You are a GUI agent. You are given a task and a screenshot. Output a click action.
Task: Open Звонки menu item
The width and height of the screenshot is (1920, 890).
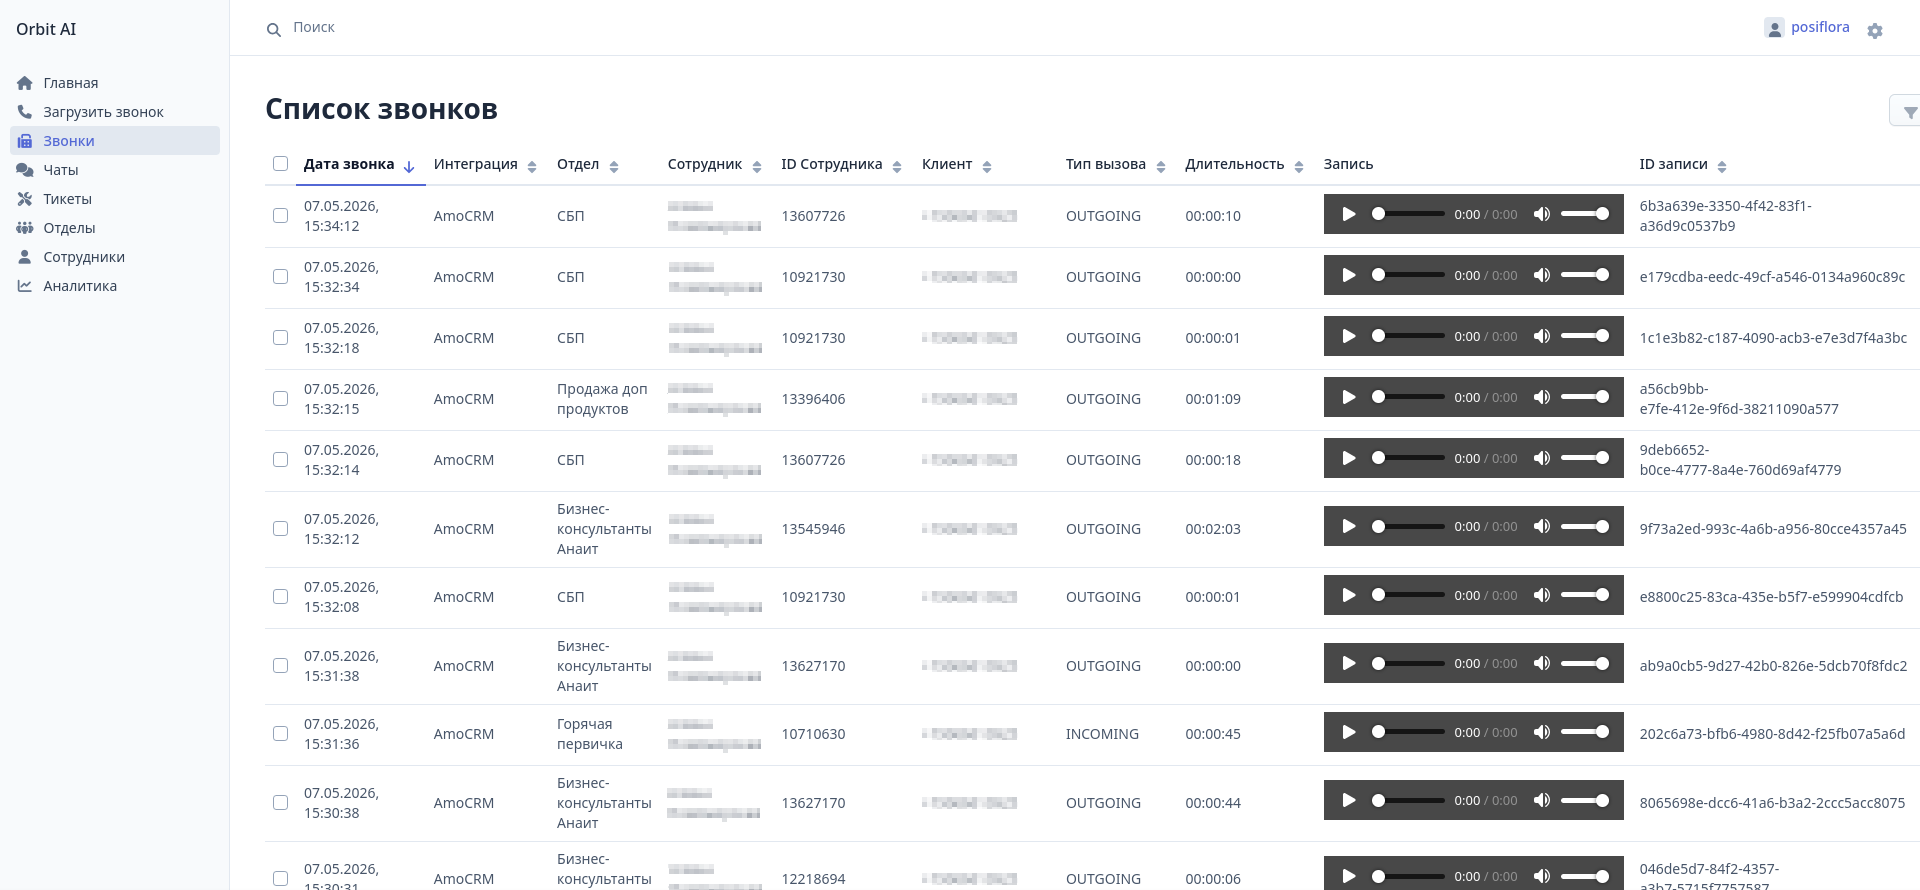pyautogui.click(x=115, y=141)
